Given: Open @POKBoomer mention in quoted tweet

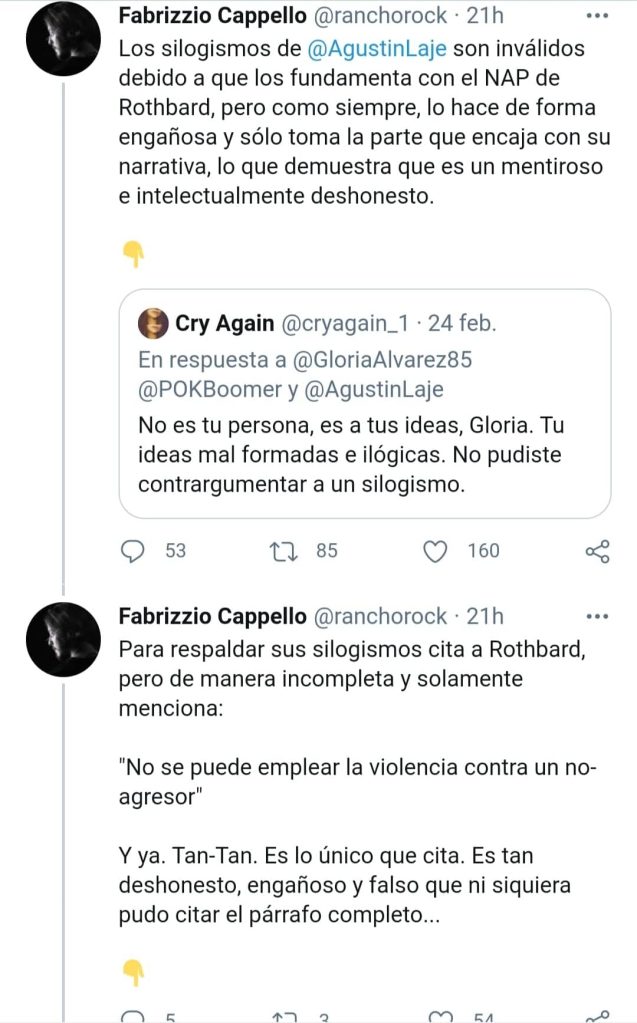Looking at the screenshot, I should (x=210, y=389).
